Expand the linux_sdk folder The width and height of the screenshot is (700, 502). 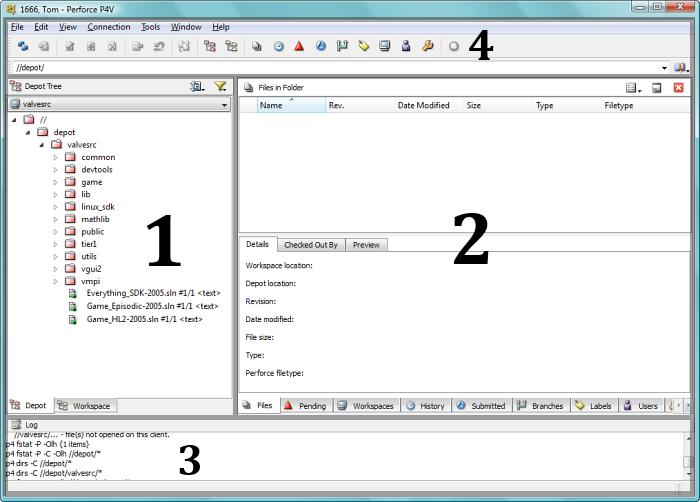point(55,207)
